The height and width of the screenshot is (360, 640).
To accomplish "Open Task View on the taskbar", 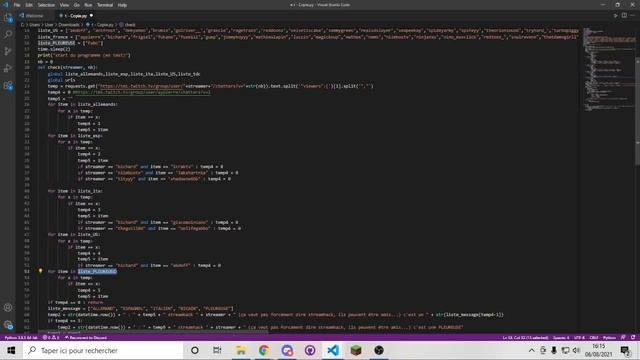I will pyautogui.click(x=217, y=350).
